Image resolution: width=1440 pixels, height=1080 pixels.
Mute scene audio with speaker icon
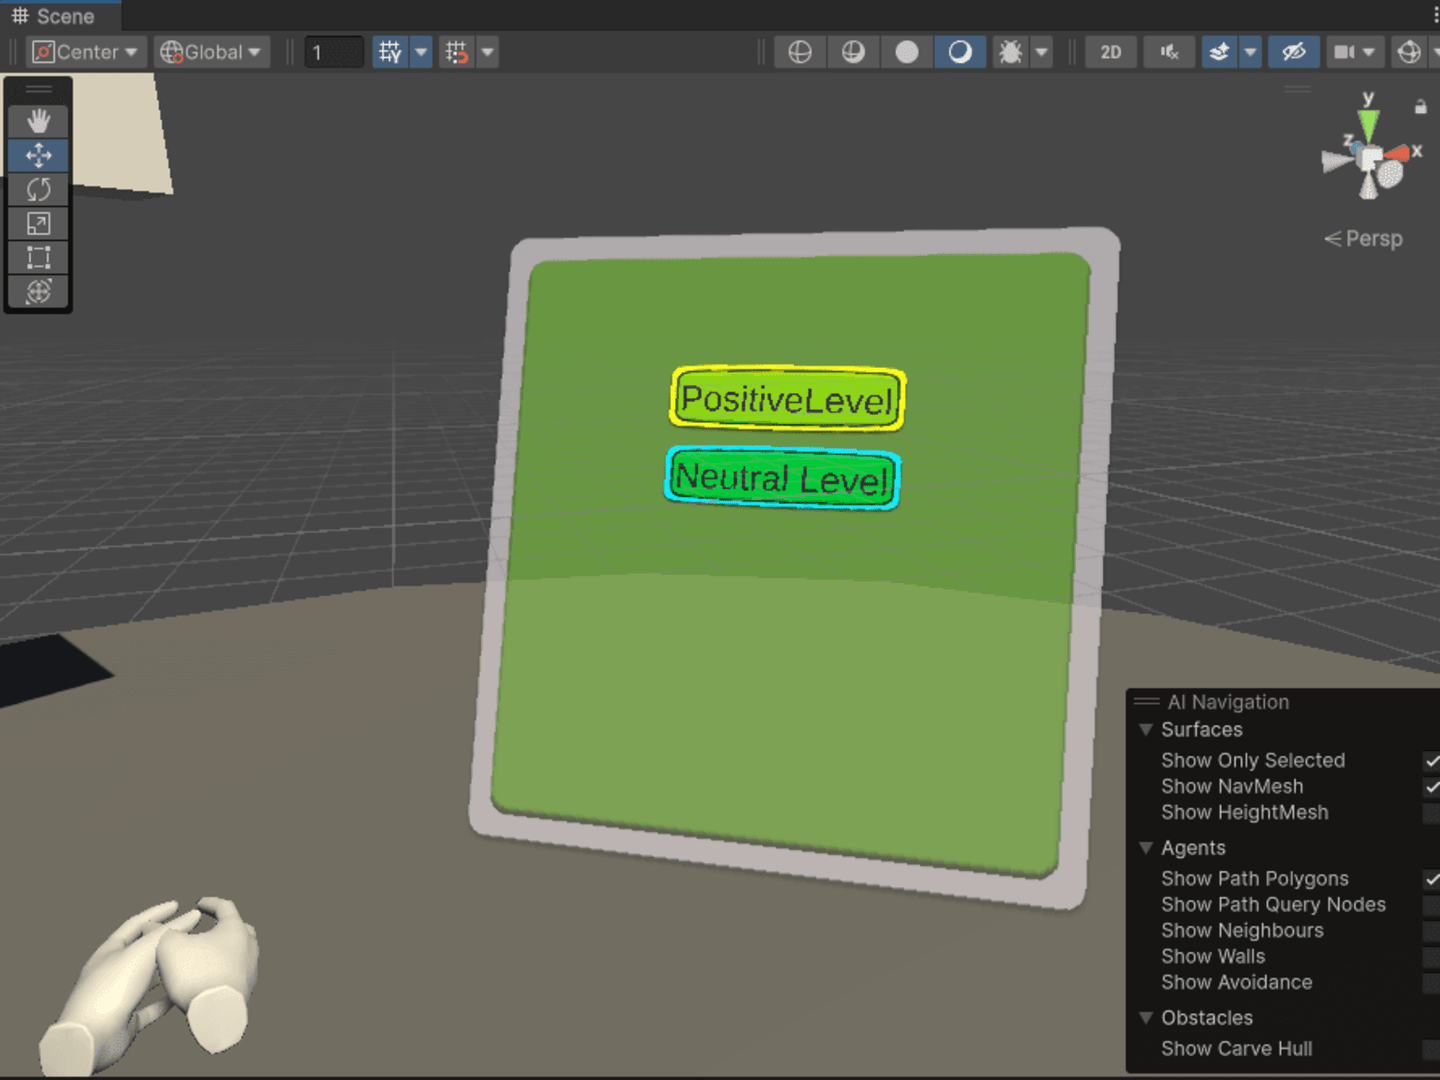[x=1169, y=52]
